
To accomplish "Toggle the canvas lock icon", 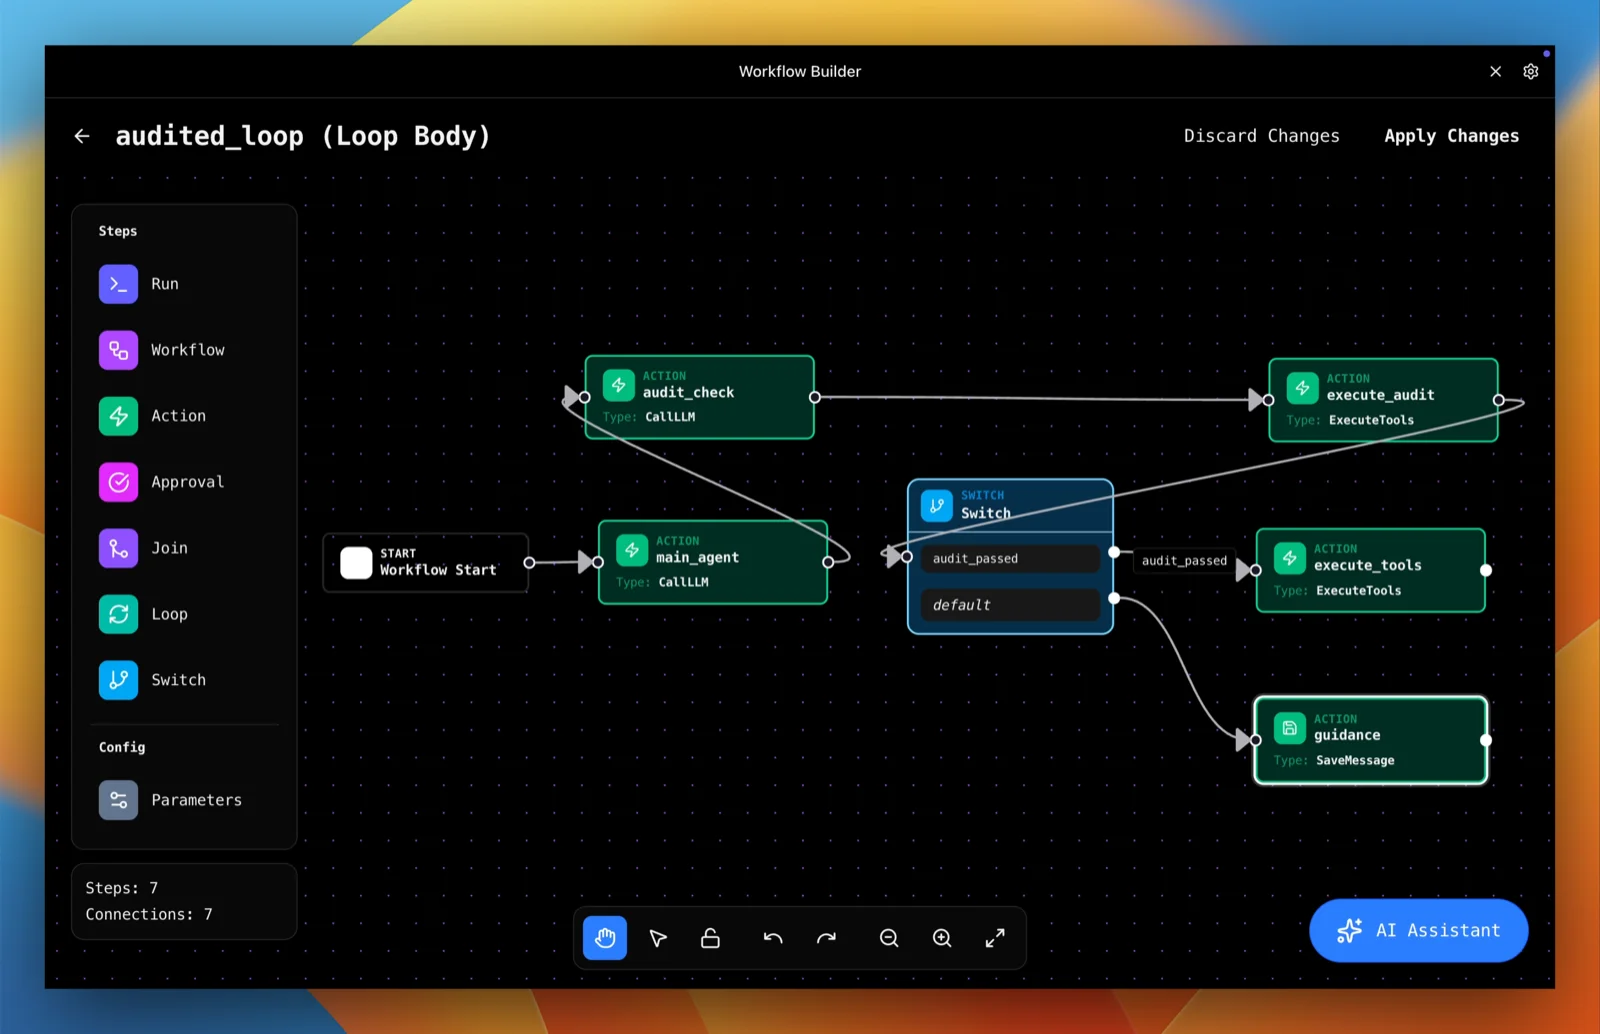I will click(710, 938).
